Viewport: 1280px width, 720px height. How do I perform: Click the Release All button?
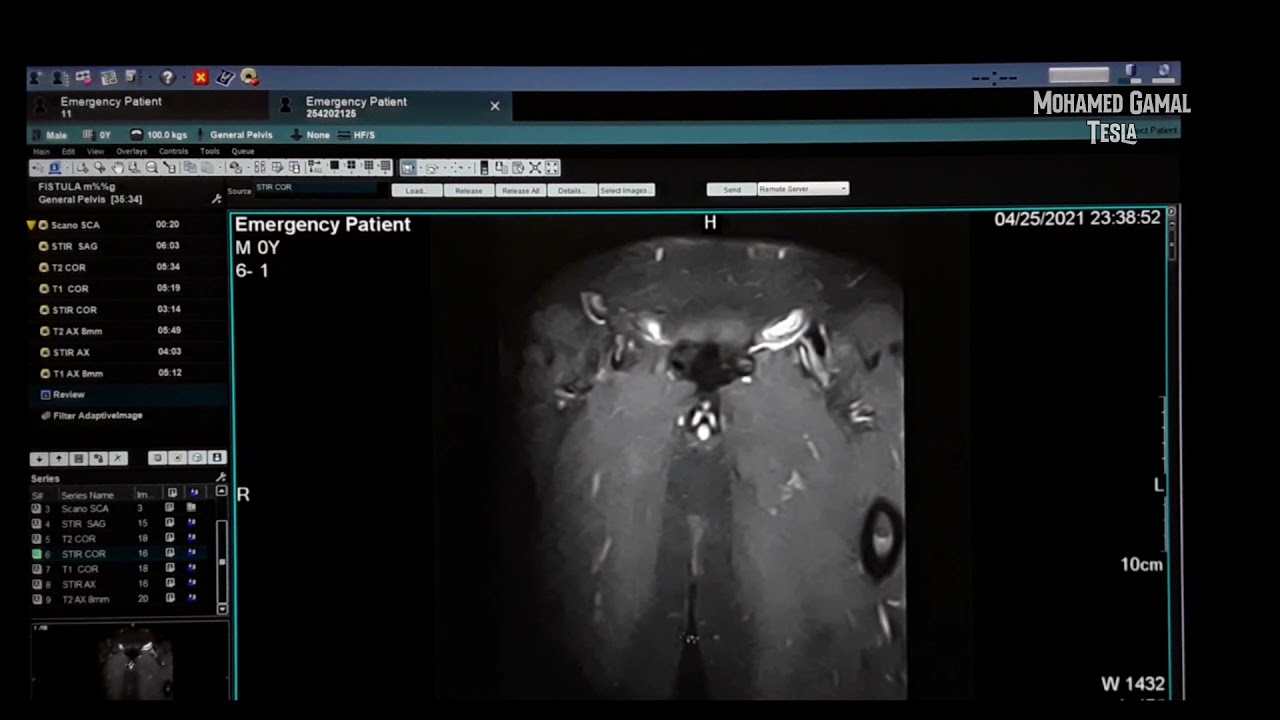[520, 190]
